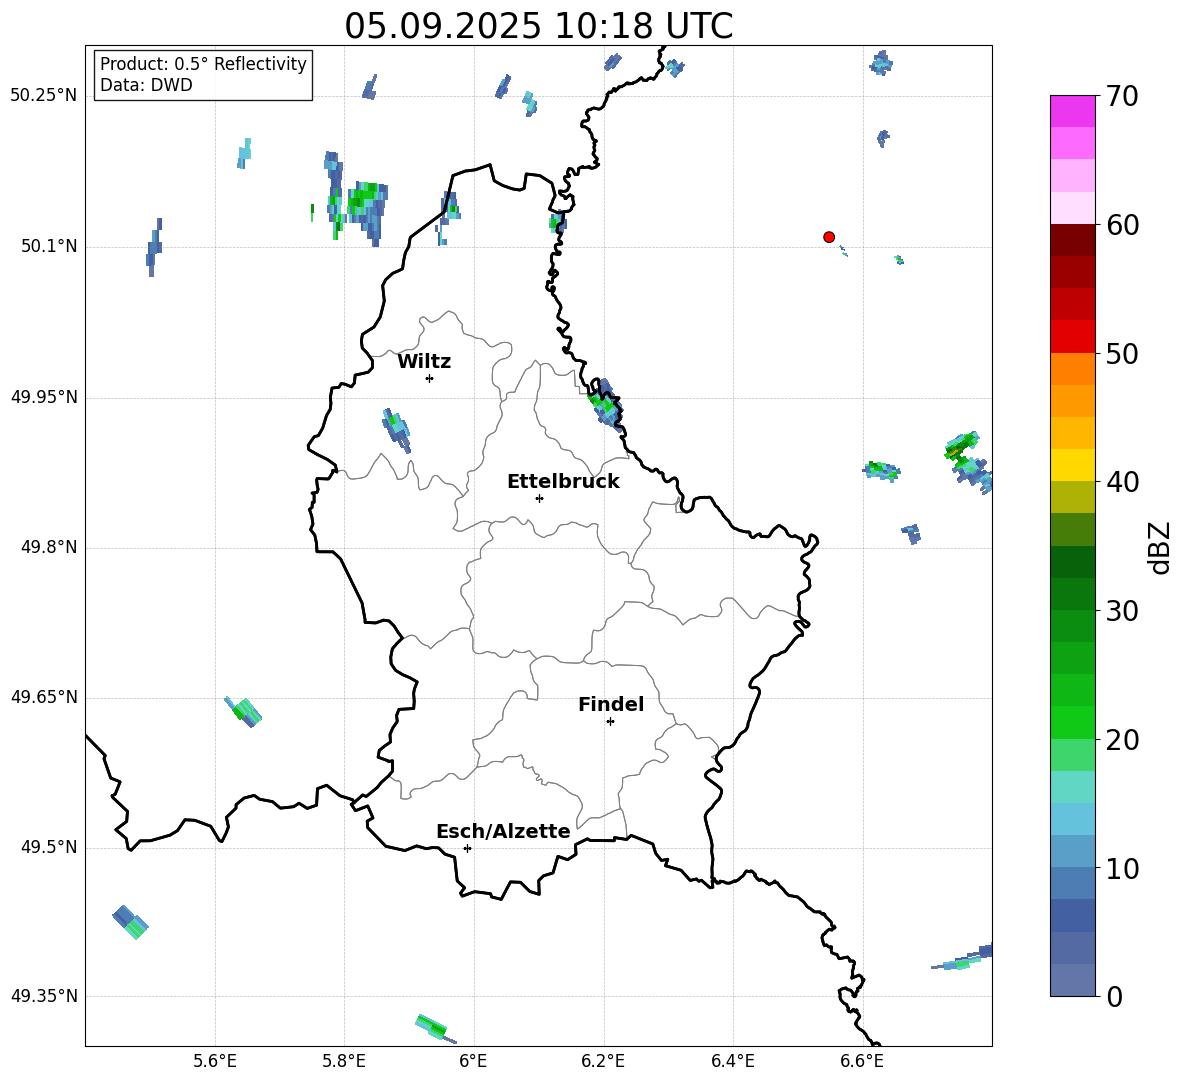Click the 49.5°N latitude tick label
This screenshot has height=1081, width=1184.
tap(48, 848)
